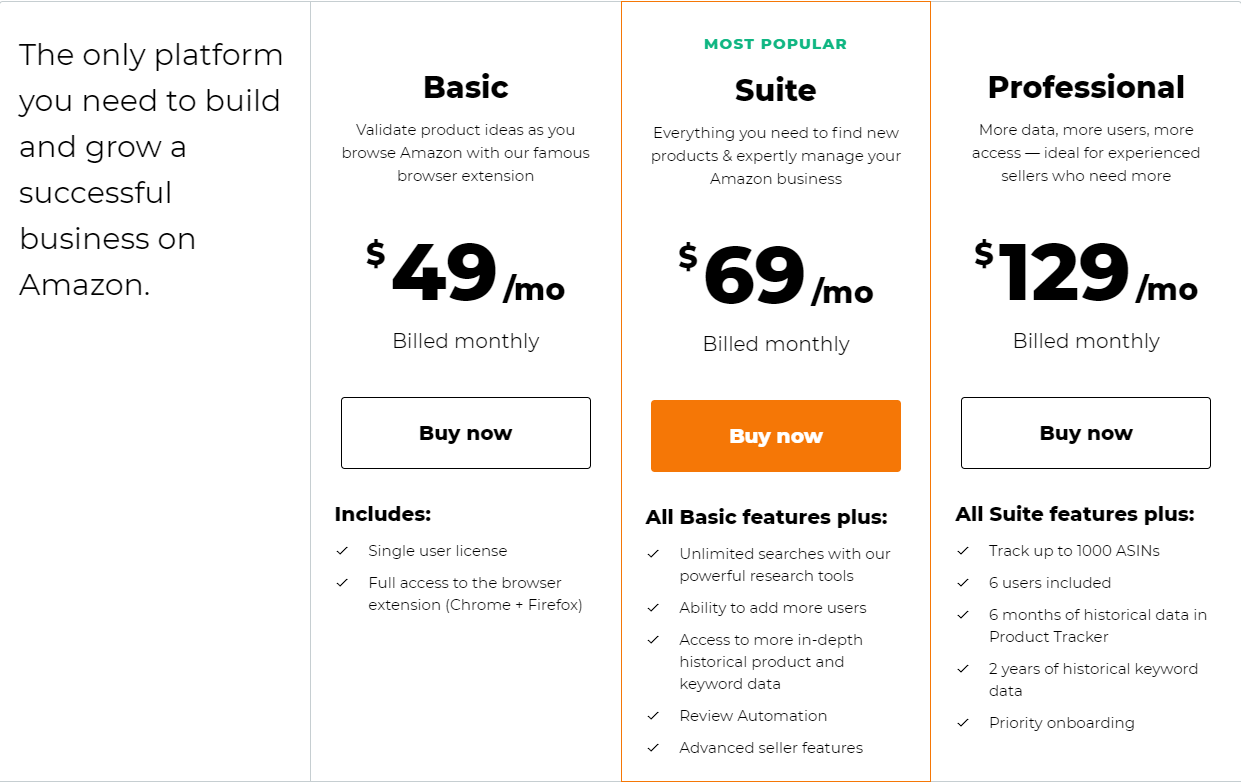The width and height of the screenshot is (1241, 782).
Task: Click the checkmark next to Review Automation
Action: (653, 716)
